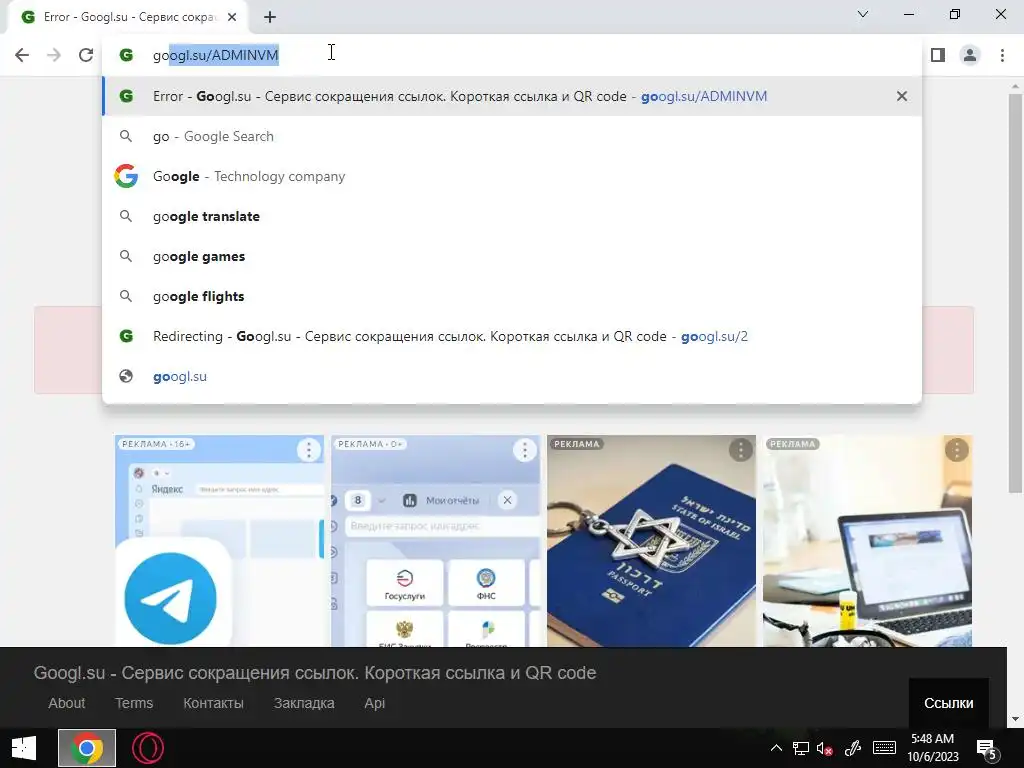Open the Telegram ad thumbnail

click(219, 541)
